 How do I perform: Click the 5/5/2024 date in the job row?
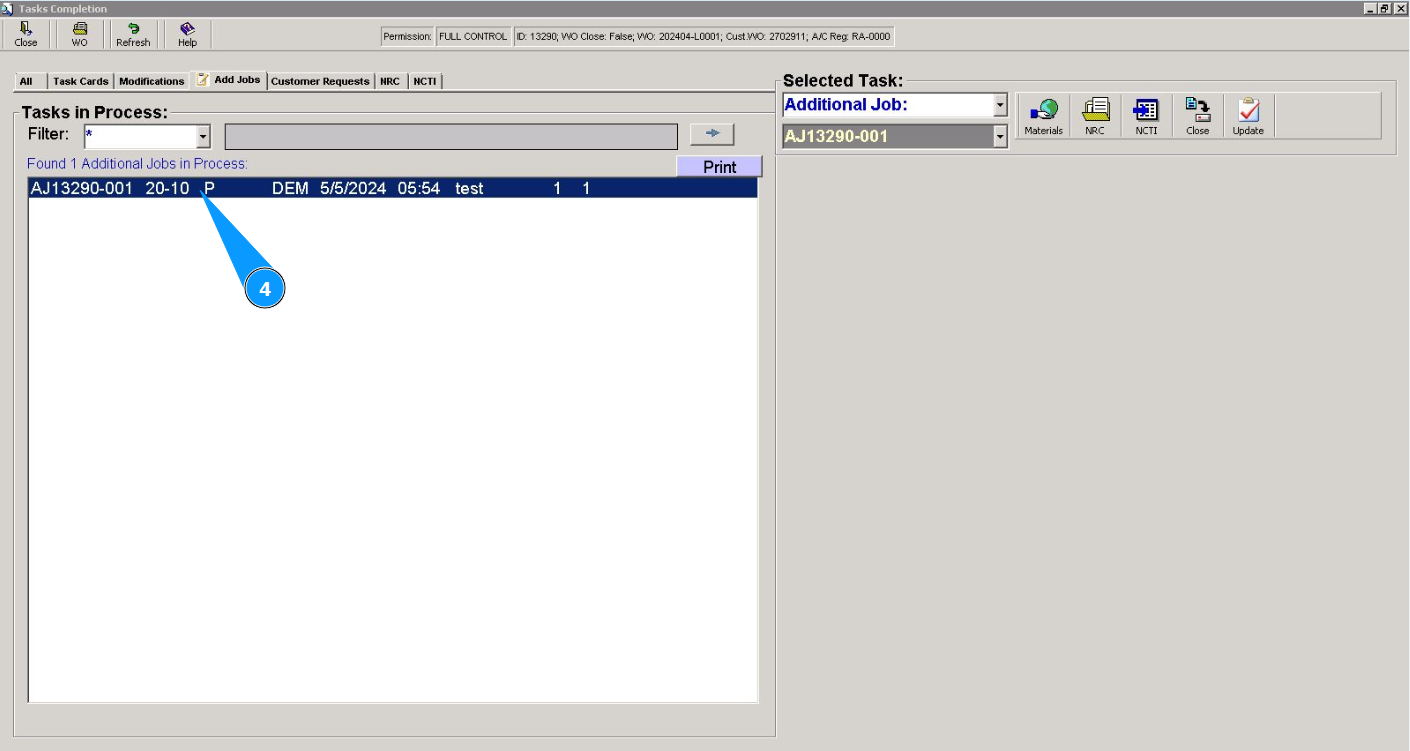click(x=353, y=188)
